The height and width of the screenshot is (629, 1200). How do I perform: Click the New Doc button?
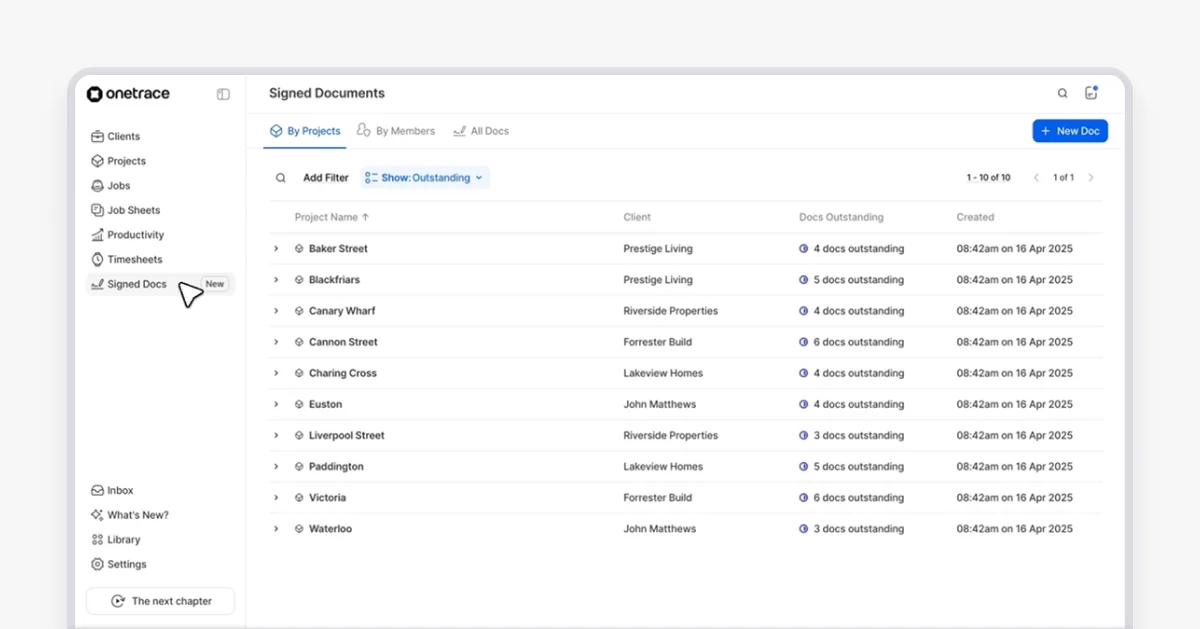[x=1070, y=131]
